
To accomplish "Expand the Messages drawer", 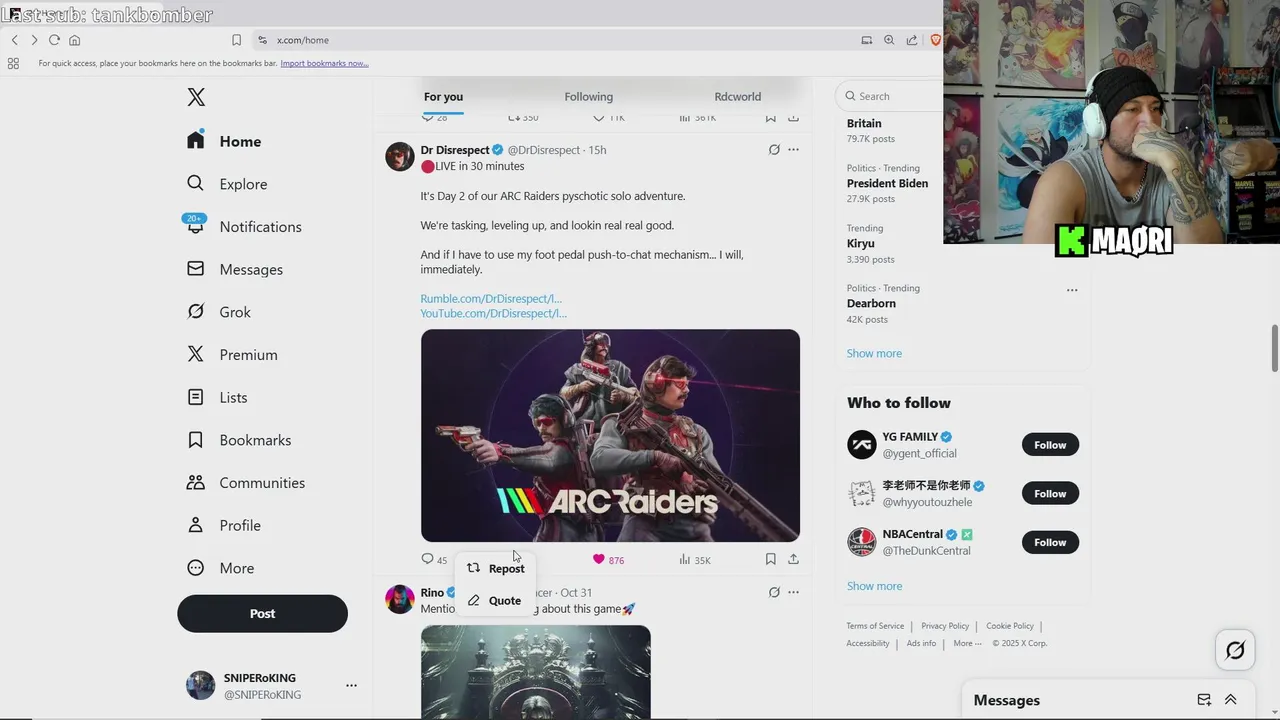I will [1230, 700].
